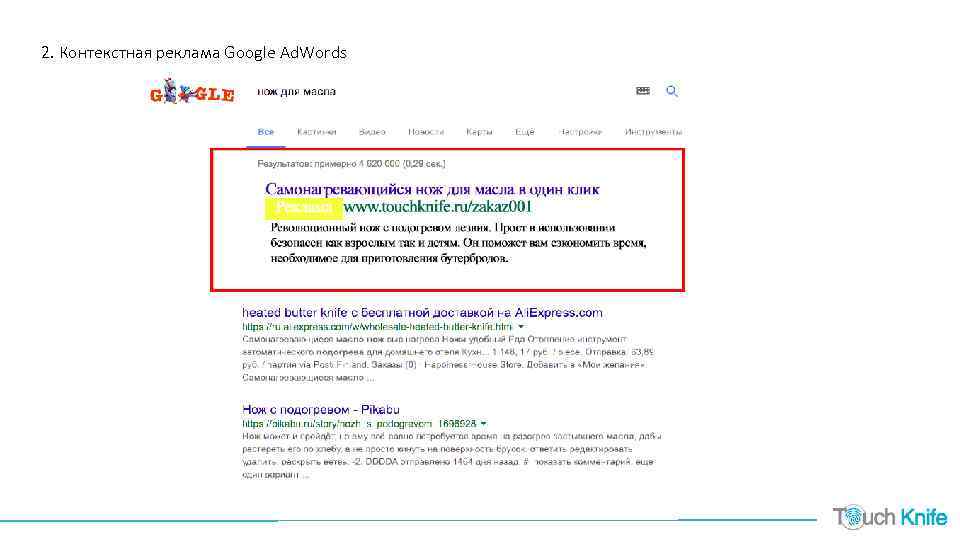Viewport: 960px width, 540px height.
Task: Expand the AliExpress URL dropdown arrow
Action: 521,327
